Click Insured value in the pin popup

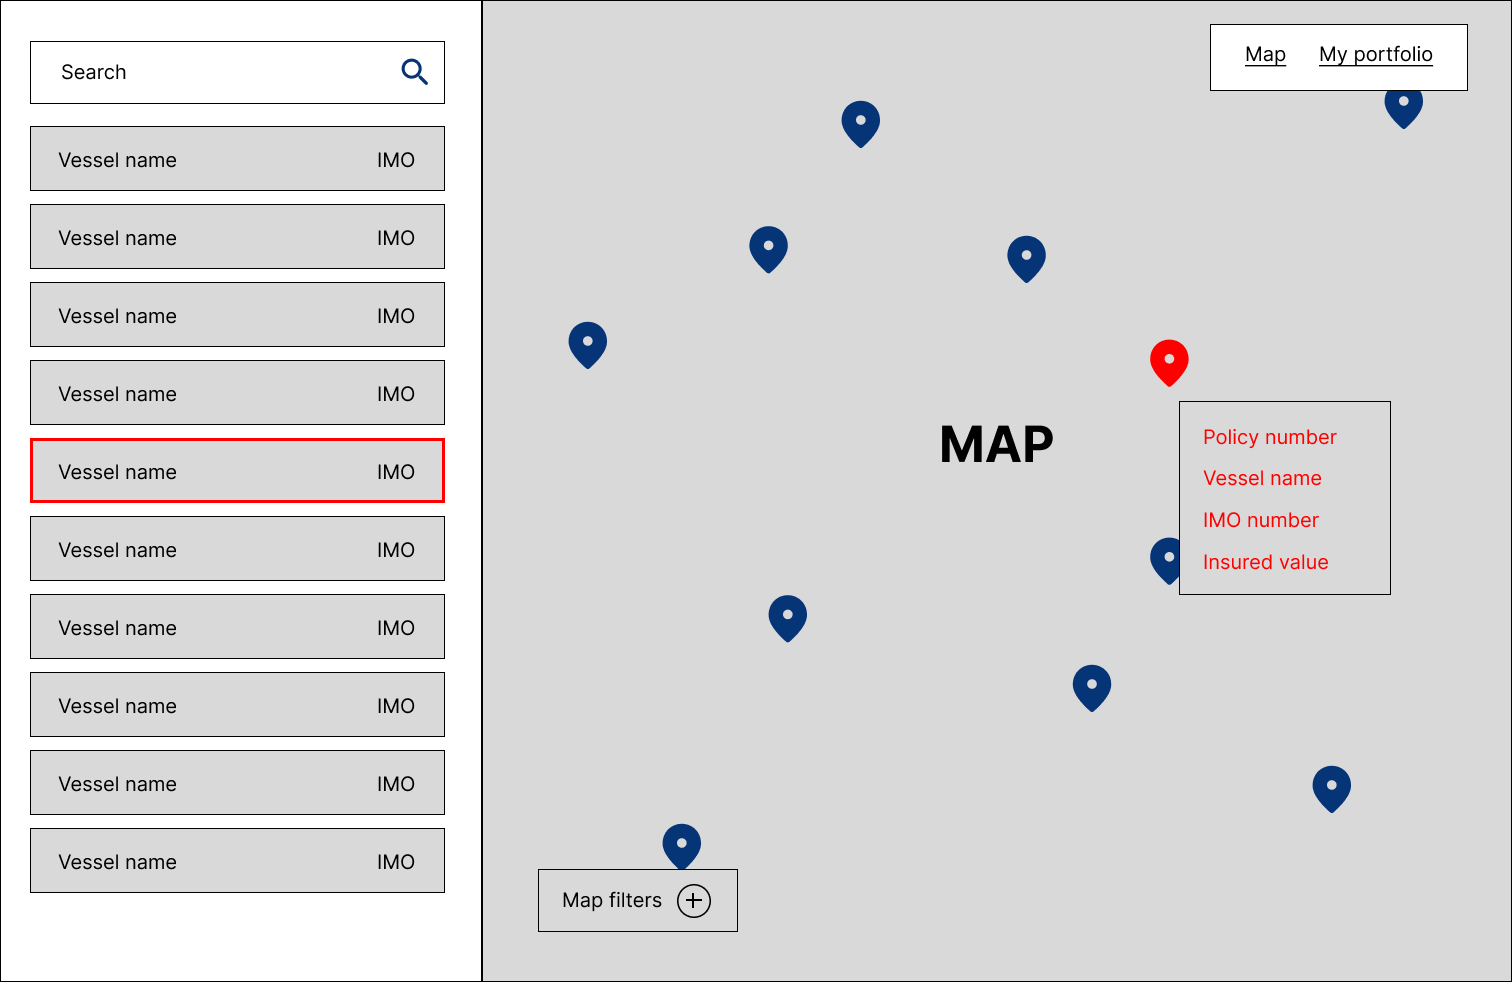click(1265, 562)
